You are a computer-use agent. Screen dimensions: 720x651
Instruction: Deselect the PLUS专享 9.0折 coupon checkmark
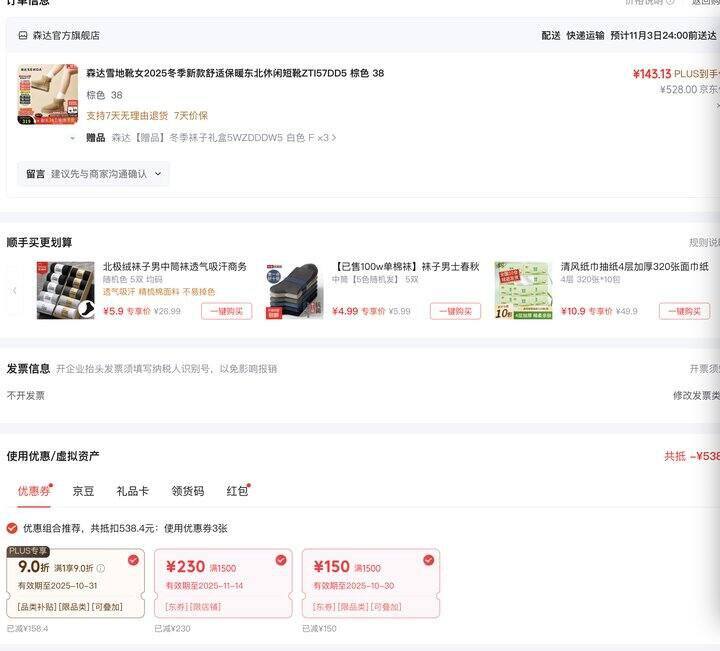133,560
